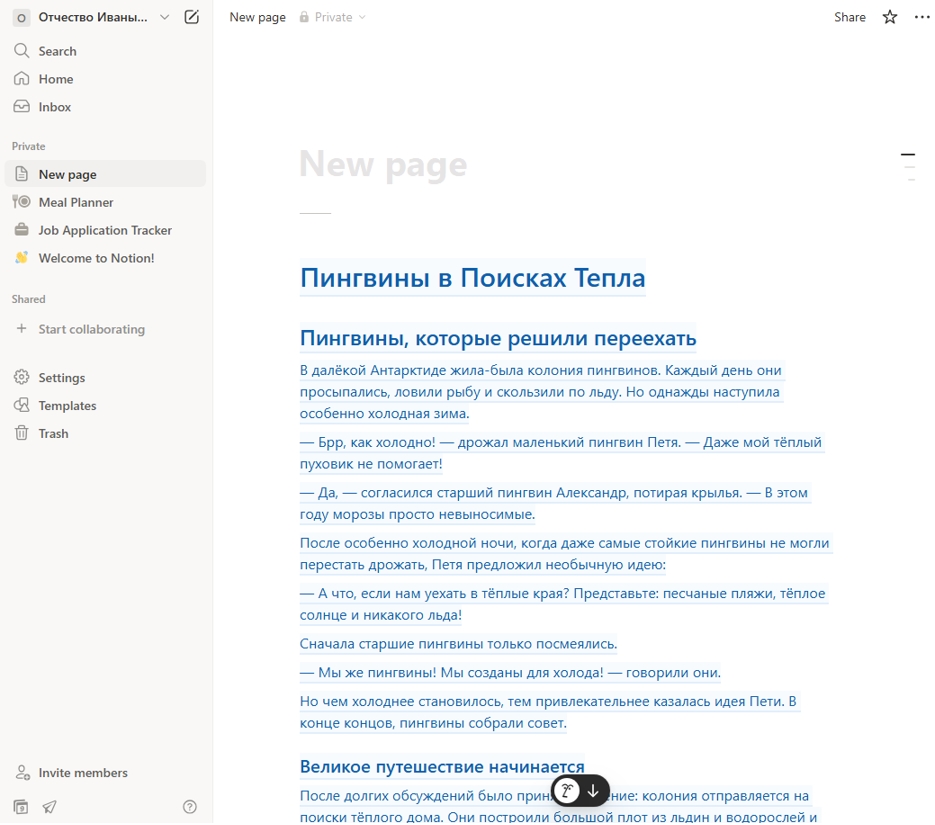Open the Private sharing dropdown
The height and width of the screenshot is (825, 935).
(333, 17)
